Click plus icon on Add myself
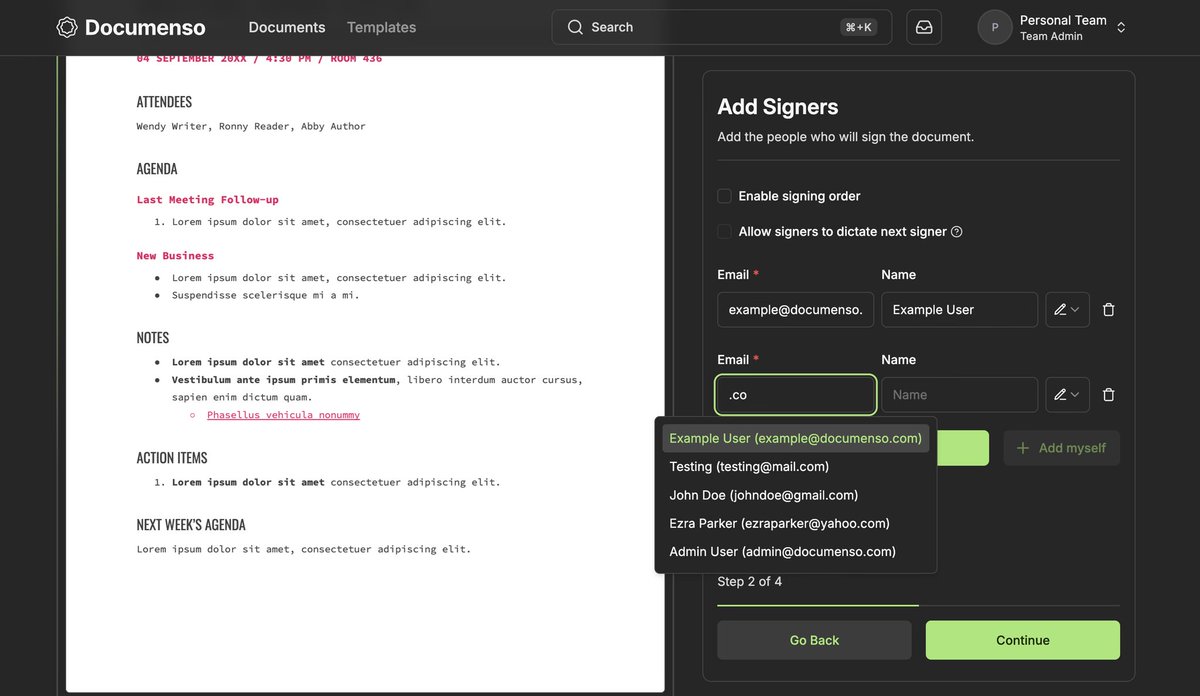1200x696 pixels. [x=1023, y=448]
